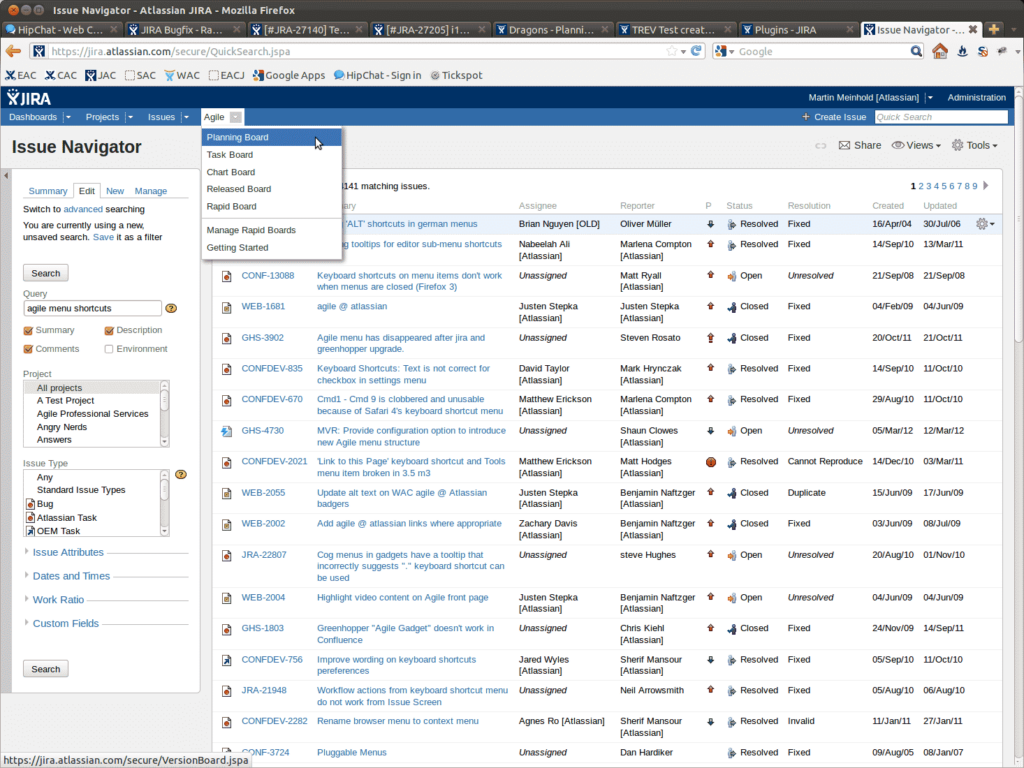Click into the Quick Search field
1024x768 pixels.
[x=941, y=117]
